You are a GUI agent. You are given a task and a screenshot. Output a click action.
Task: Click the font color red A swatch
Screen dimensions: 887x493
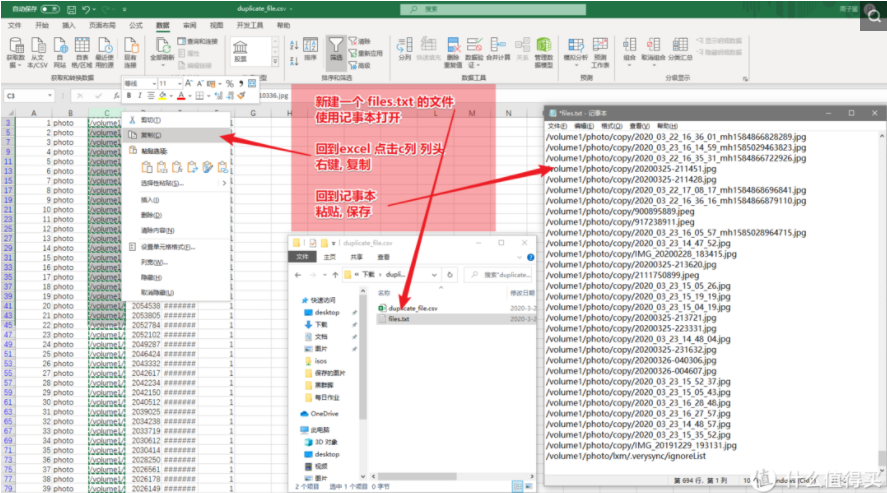(x=181, y=96)
